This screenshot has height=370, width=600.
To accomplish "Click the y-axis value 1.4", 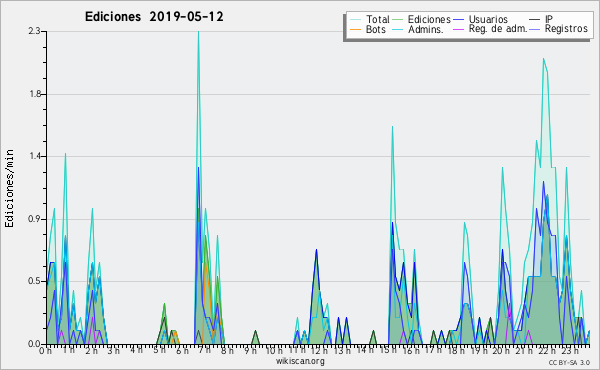I will [35, 156].
